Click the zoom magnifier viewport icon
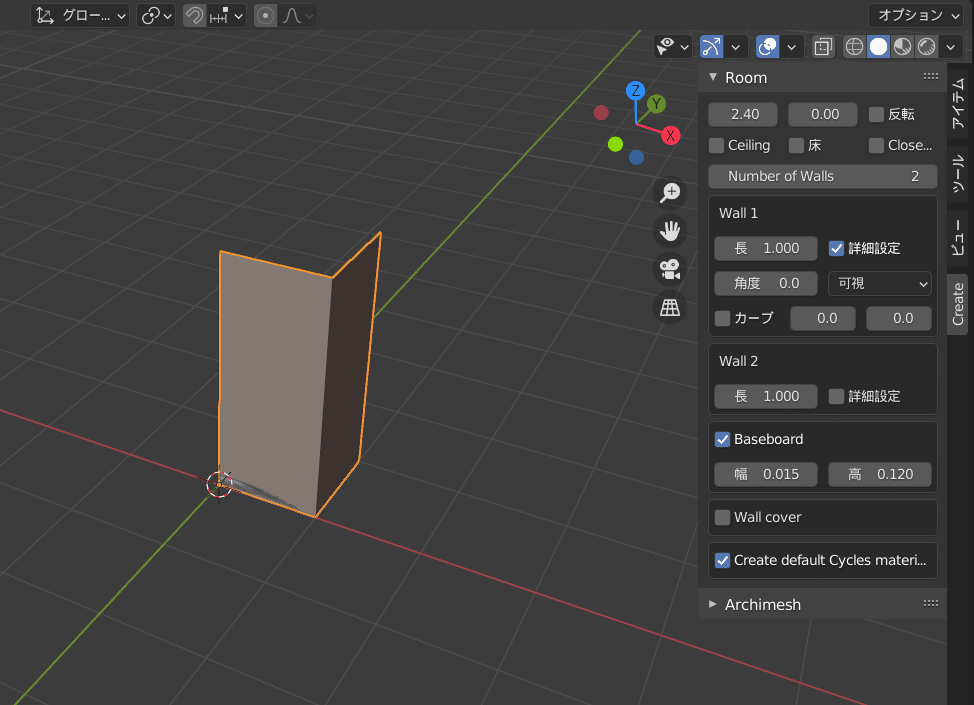 click(670, 193)
